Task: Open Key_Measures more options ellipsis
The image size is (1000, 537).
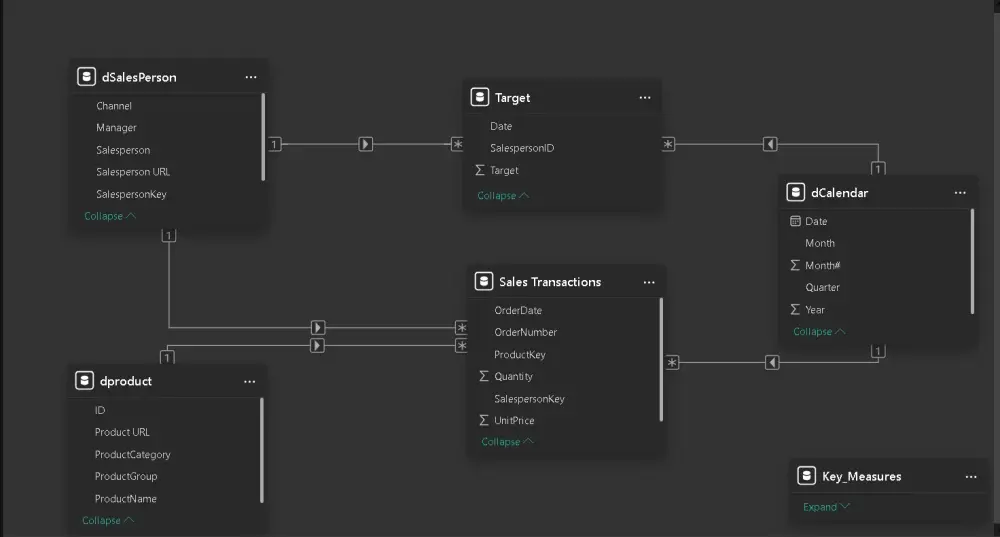Action: [971, 476]
